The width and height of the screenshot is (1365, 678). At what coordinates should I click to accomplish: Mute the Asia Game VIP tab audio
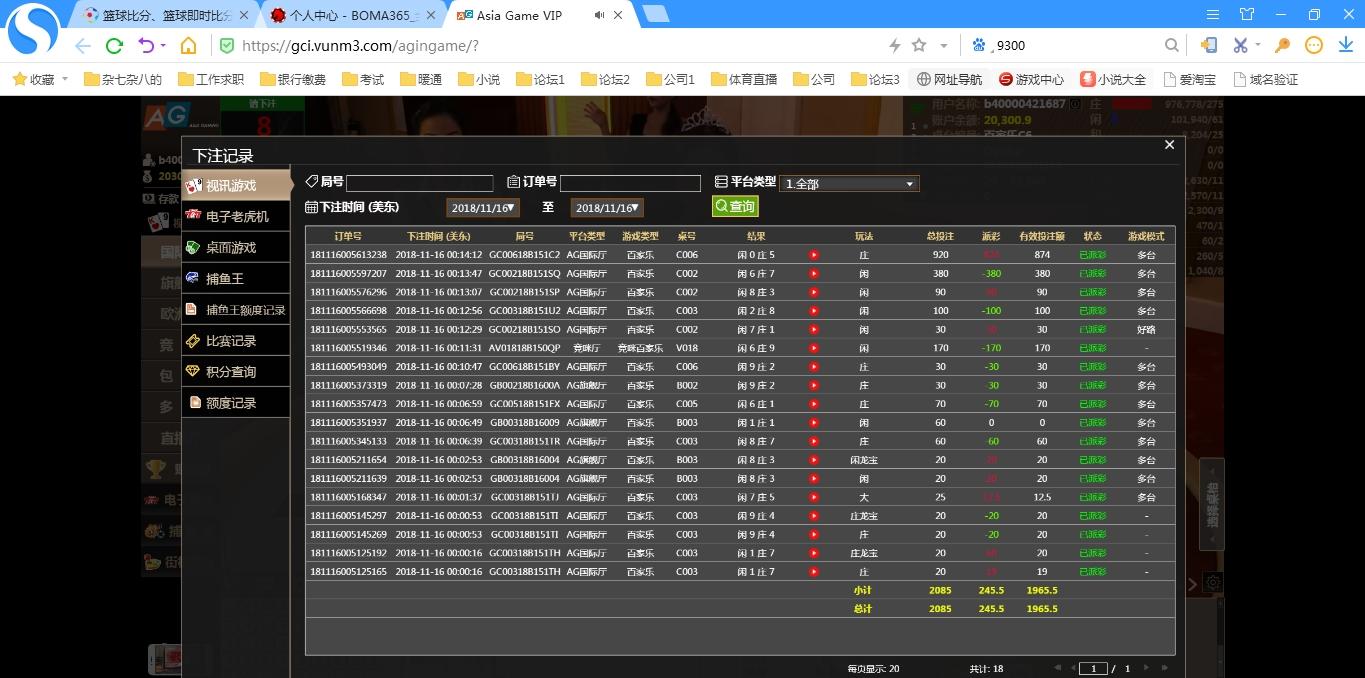click(599, 15)
